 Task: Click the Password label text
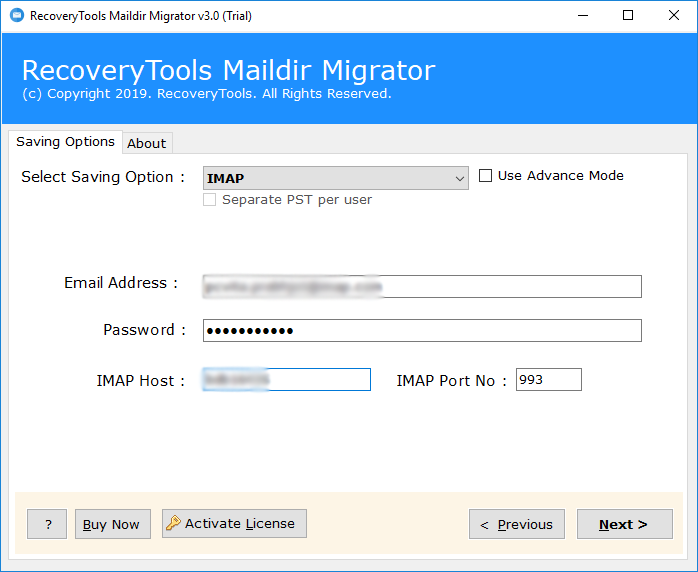144,330
